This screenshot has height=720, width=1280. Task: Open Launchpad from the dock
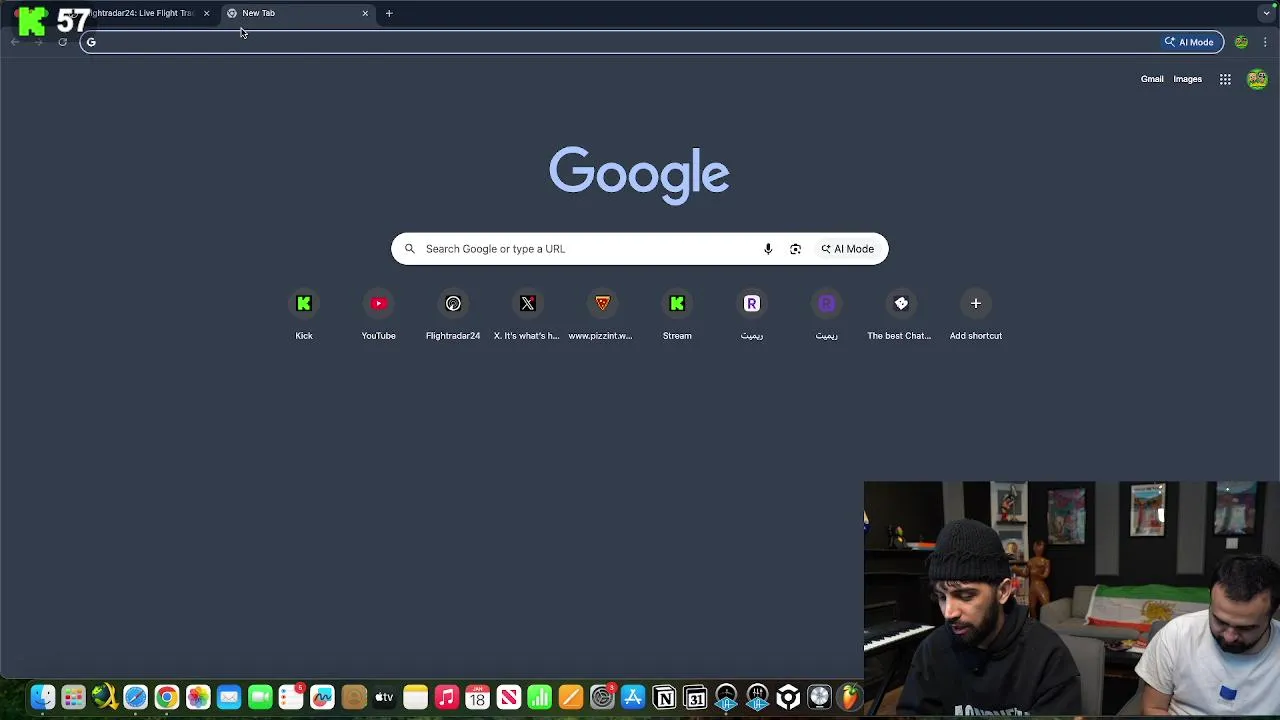tap(73, 697)
